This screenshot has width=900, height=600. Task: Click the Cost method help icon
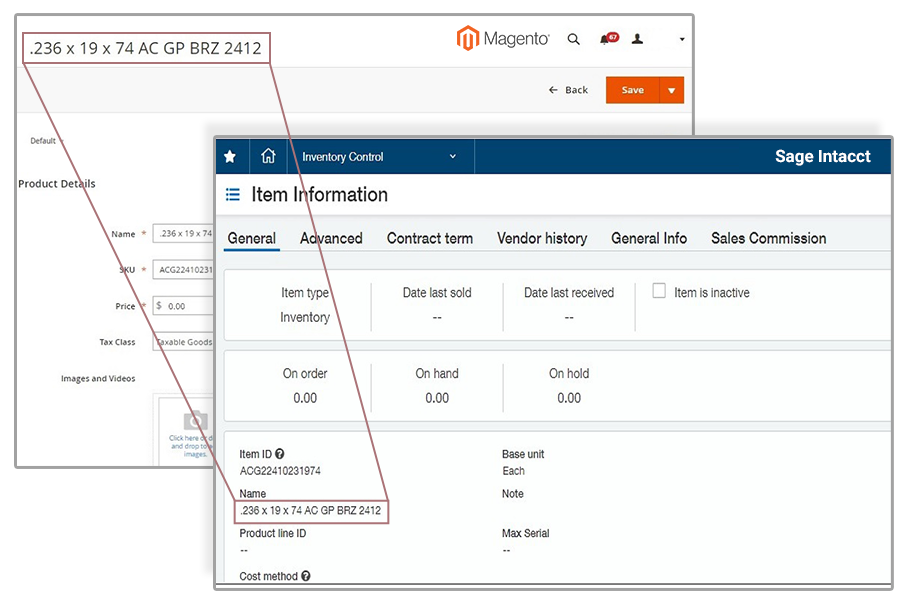tap(306, 576)
